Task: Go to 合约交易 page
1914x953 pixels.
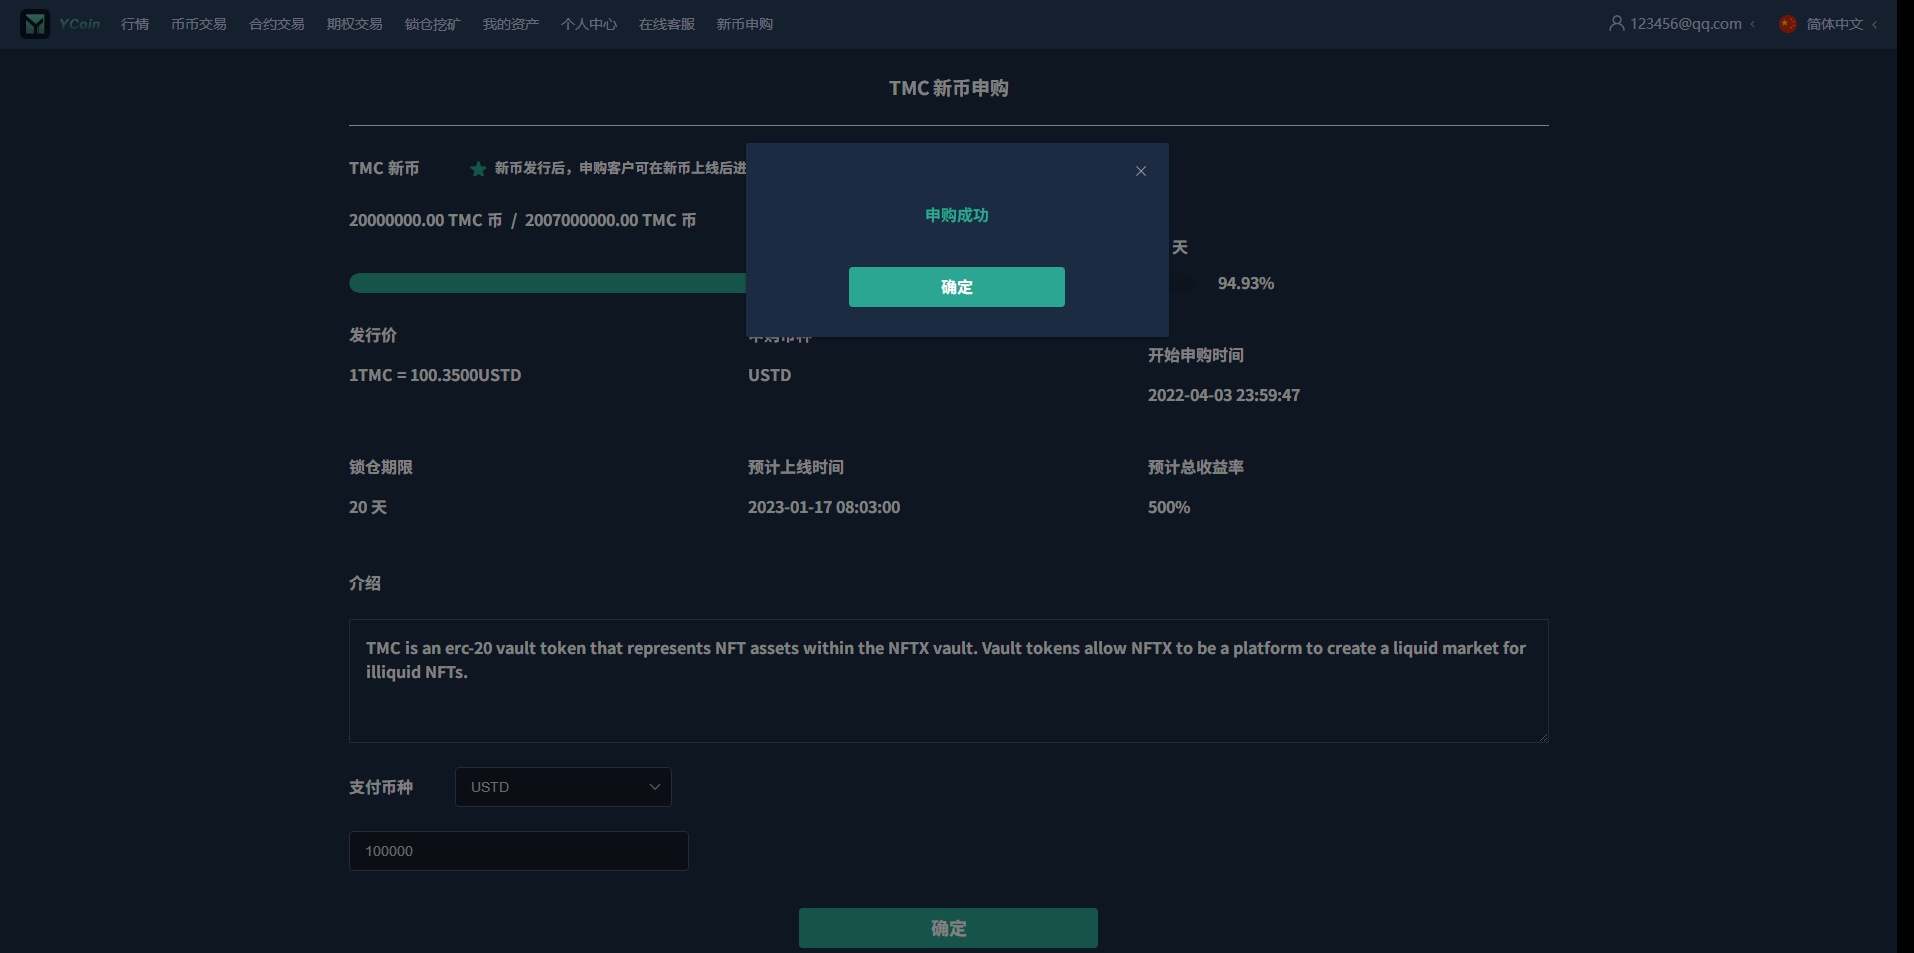Action: coord(277,24)
